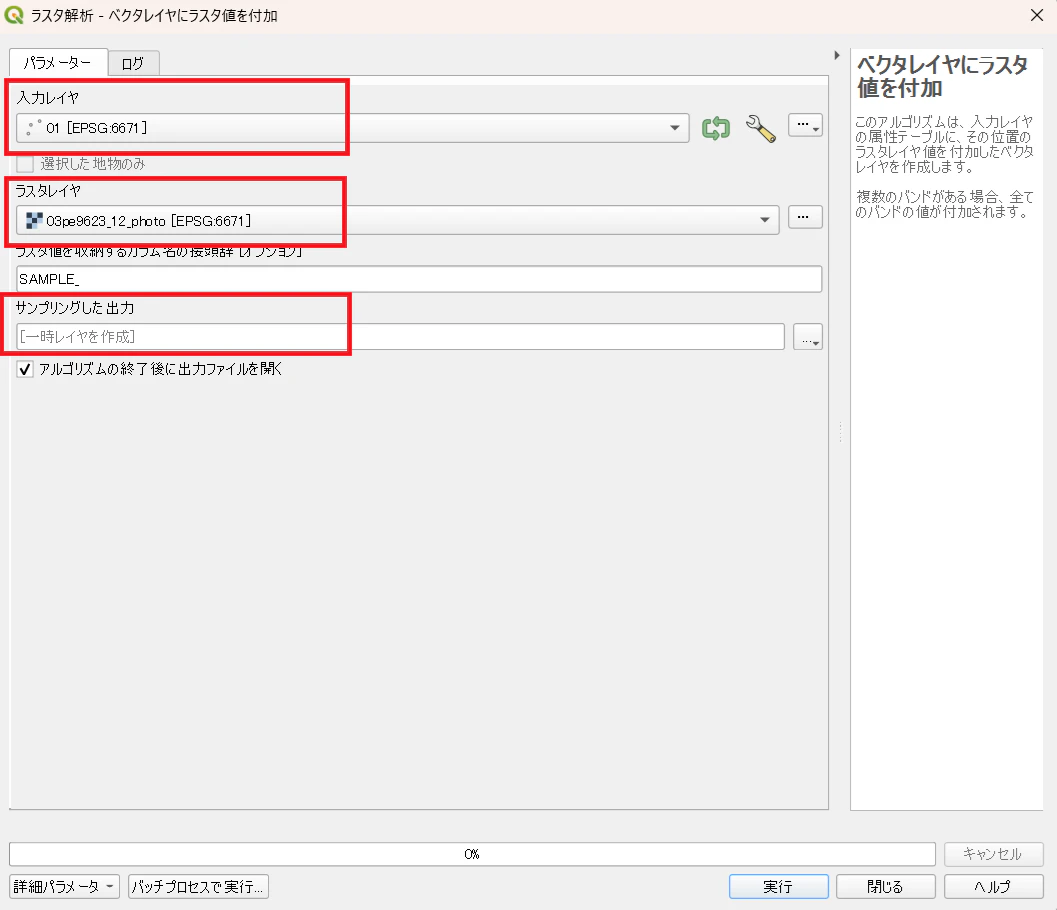Open input layer browse button with ellipsis
This screenshot has height=910, width=1057.
tap(806, 125)
